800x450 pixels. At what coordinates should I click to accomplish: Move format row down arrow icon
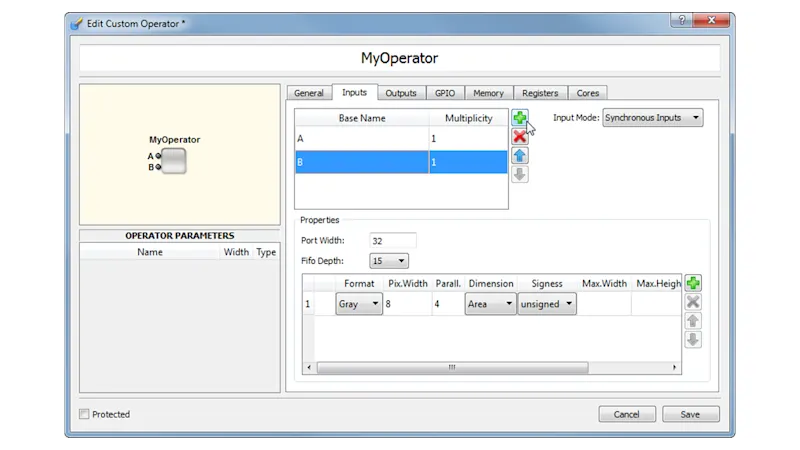(x=693, y=340)
